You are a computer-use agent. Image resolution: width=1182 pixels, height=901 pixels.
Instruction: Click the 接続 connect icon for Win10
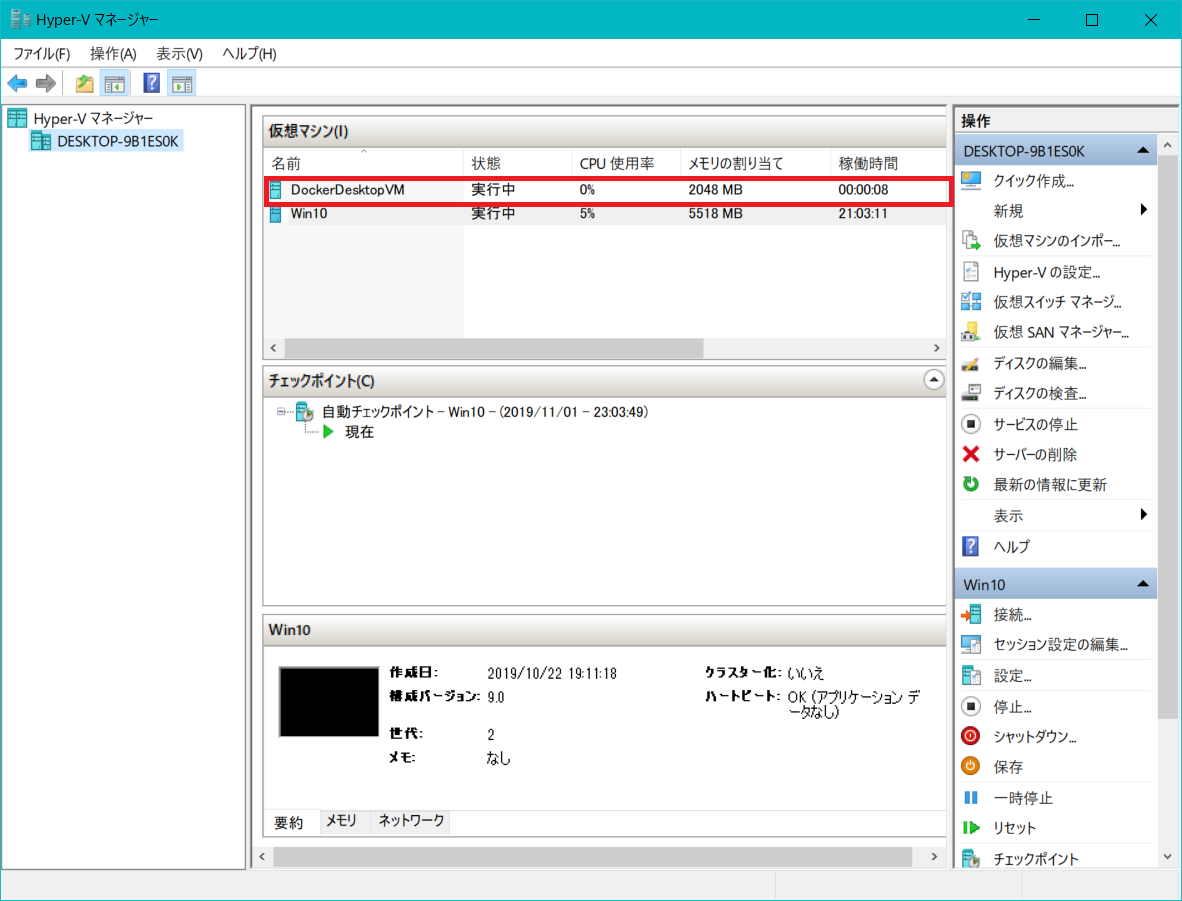click(971, 614)
